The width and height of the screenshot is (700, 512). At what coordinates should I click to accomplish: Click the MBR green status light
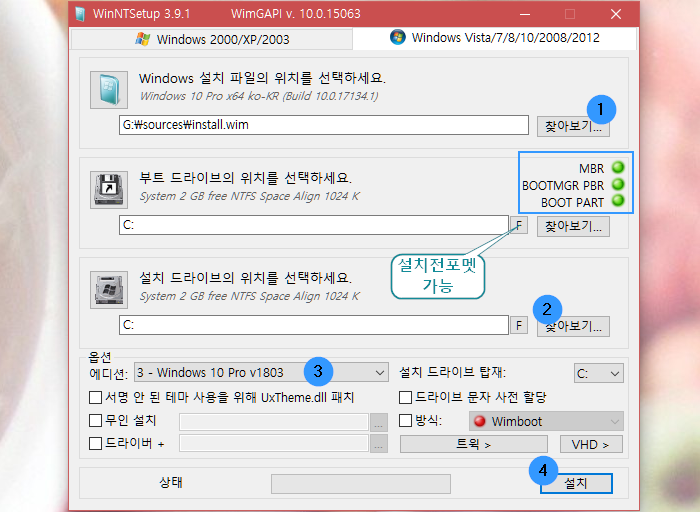coord(618,167)
